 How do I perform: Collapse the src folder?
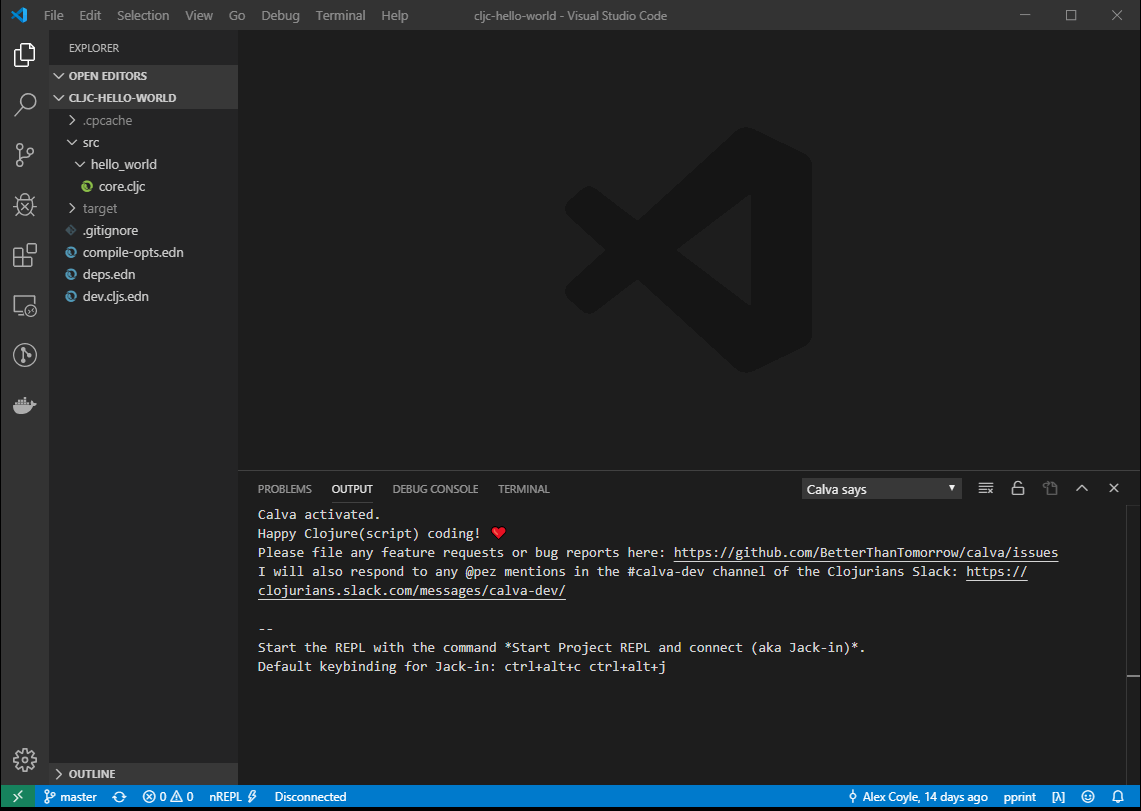tap(143, 142)
